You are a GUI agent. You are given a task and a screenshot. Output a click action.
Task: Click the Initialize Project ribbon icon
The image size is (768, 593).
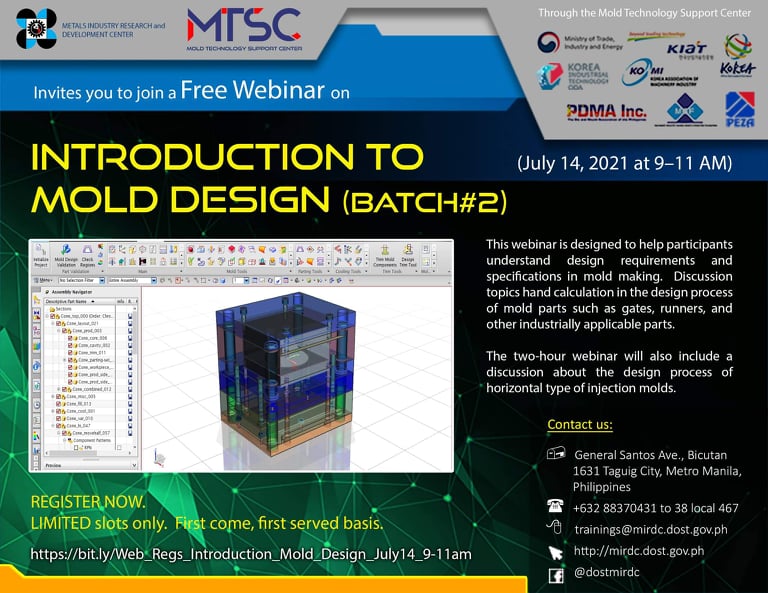[x=40, y=255]
